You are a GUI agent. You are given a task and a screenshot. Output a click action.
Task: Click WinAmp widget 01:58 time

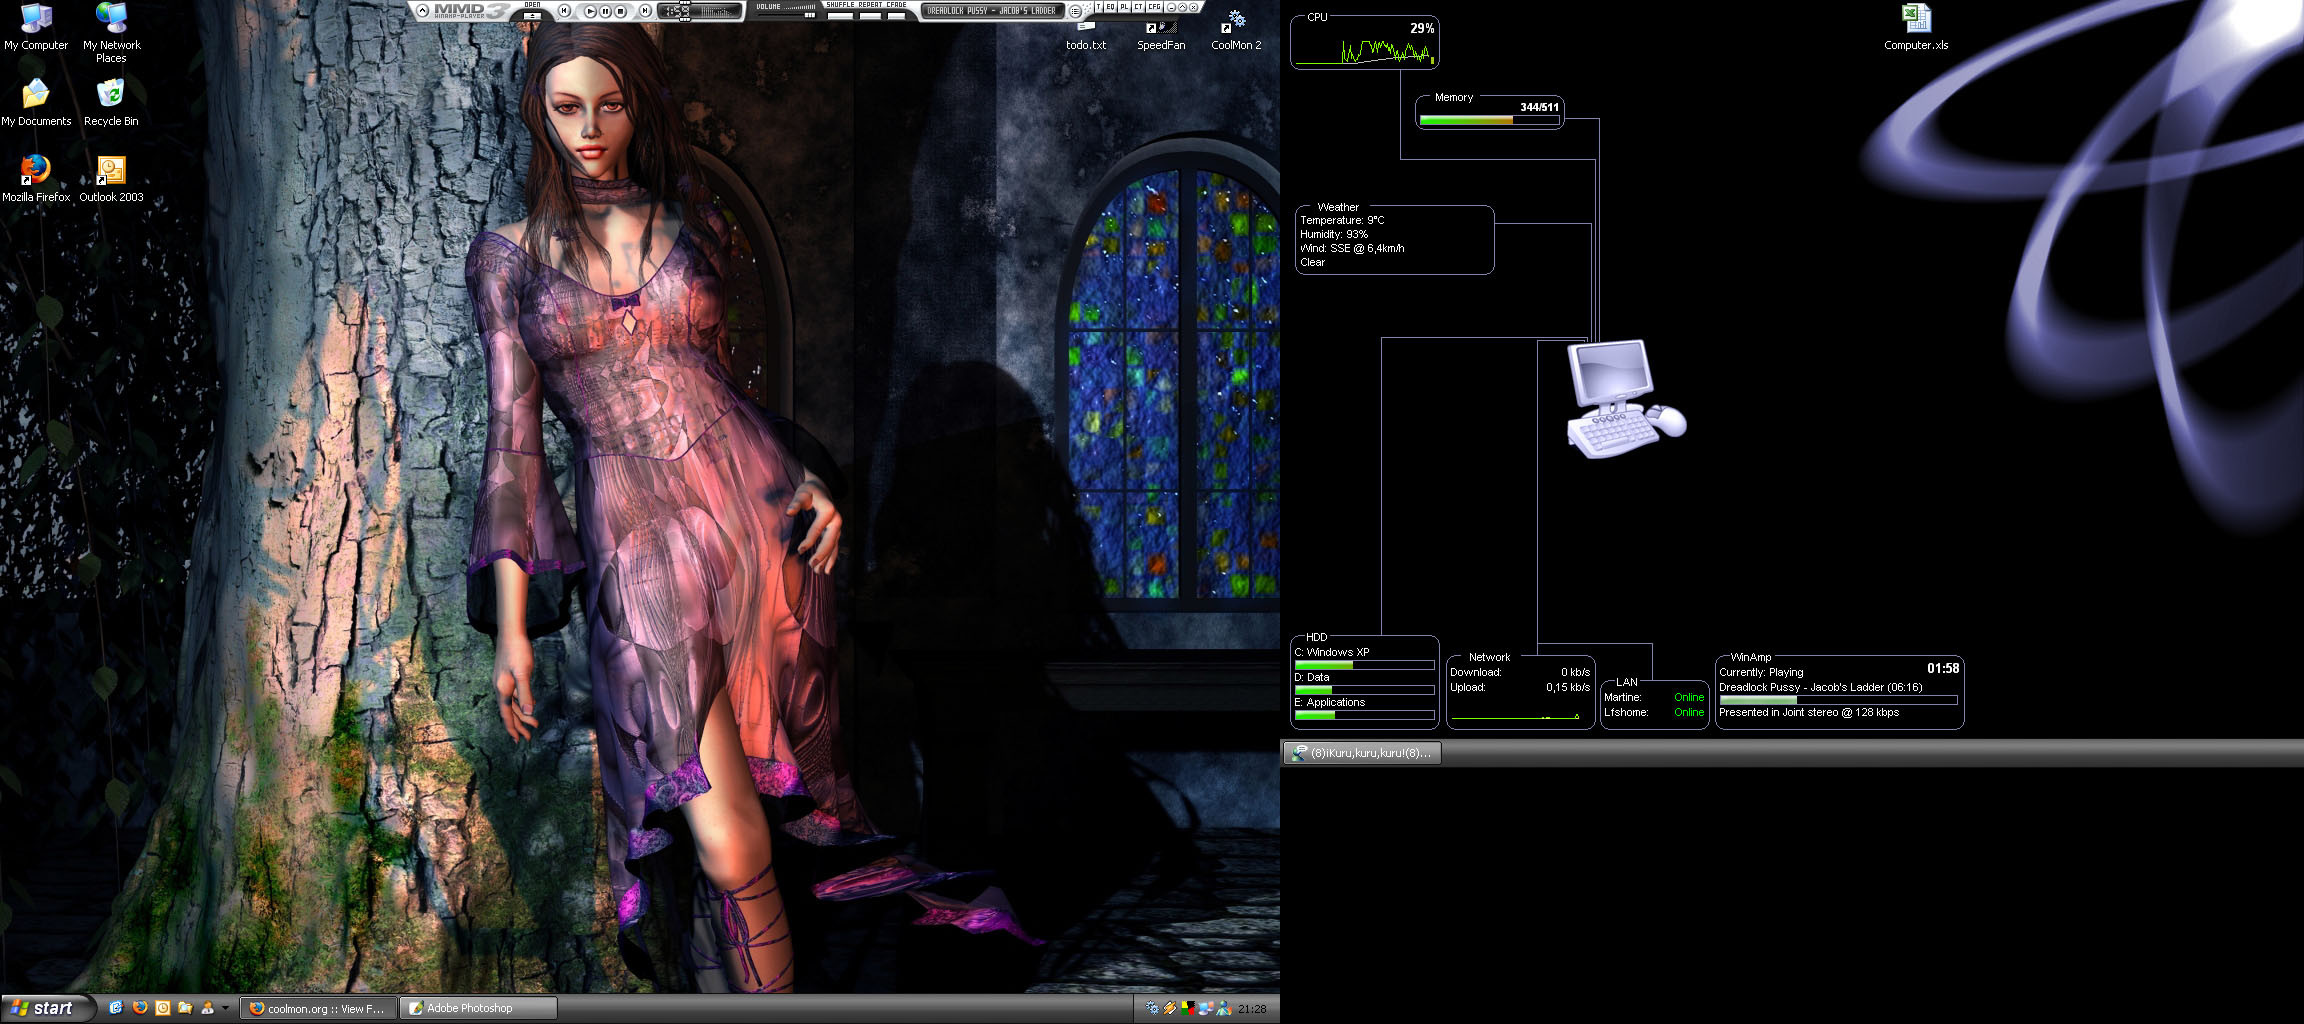(1943, 668)
